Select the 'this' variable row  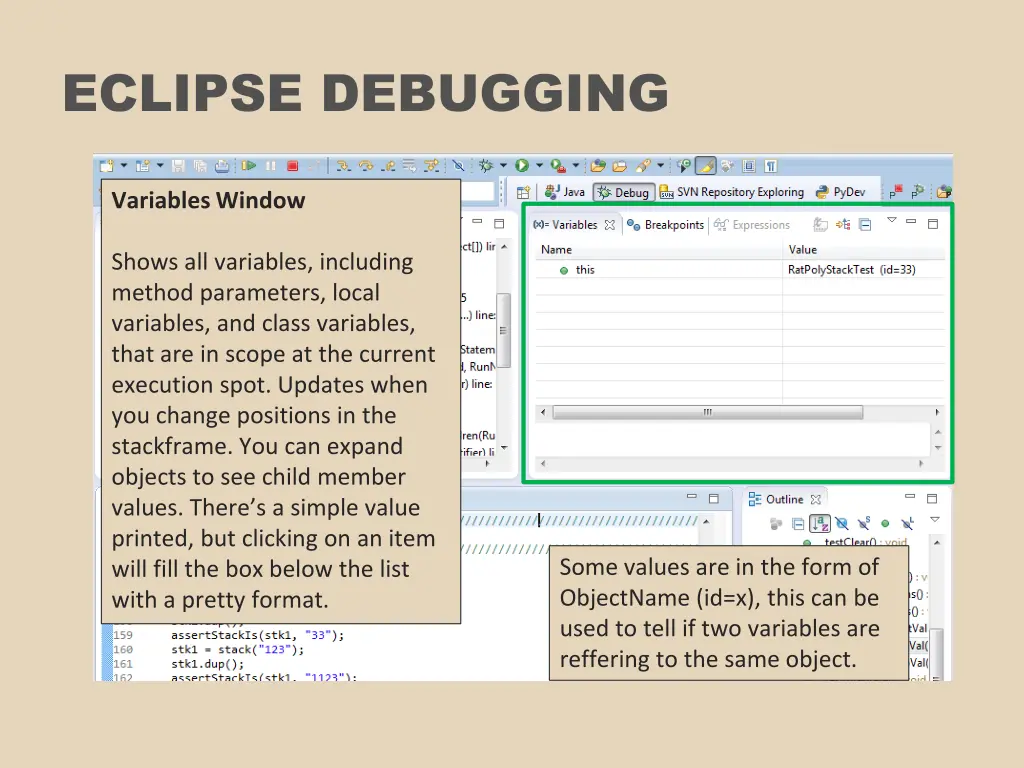[586, 270]
